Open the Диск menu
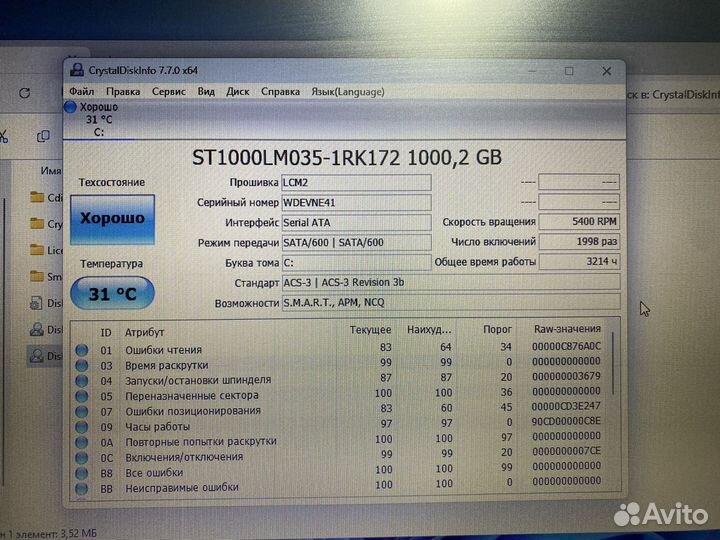 click(x=238, y=92)
